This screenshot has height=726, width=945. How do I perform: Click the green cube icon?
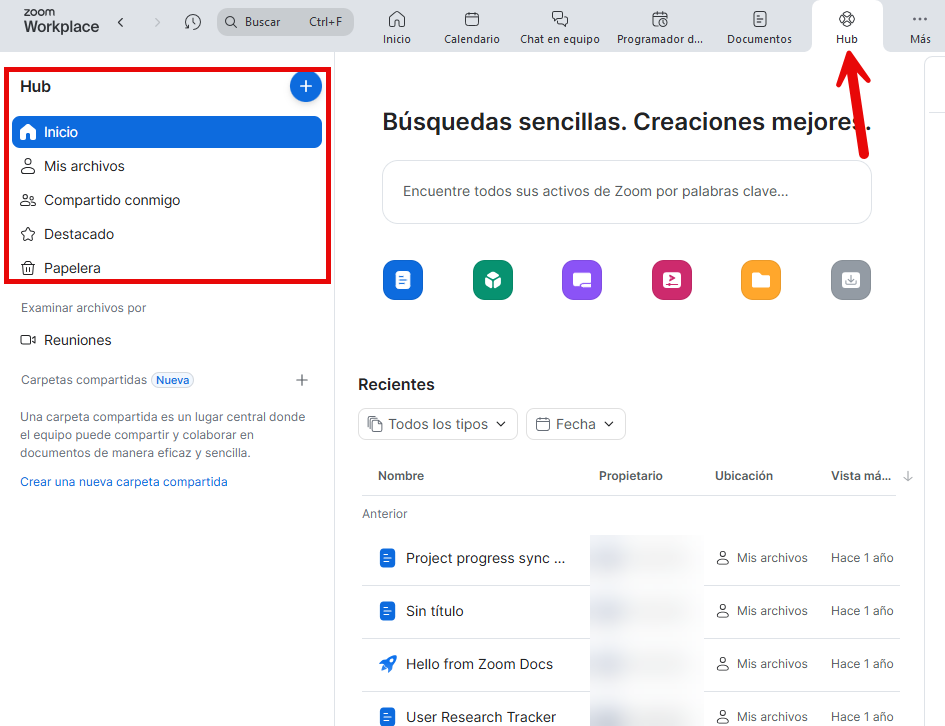pos(492,280)
